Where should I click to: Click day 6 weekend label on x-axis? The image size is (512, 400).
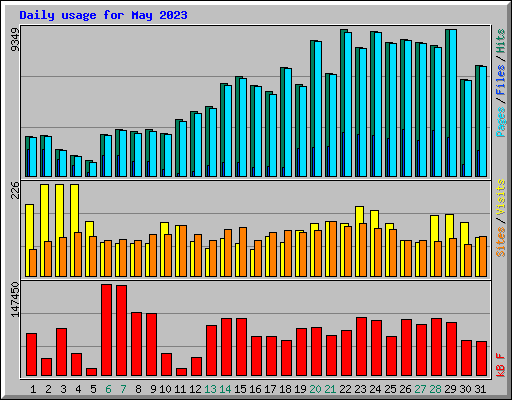108,389
